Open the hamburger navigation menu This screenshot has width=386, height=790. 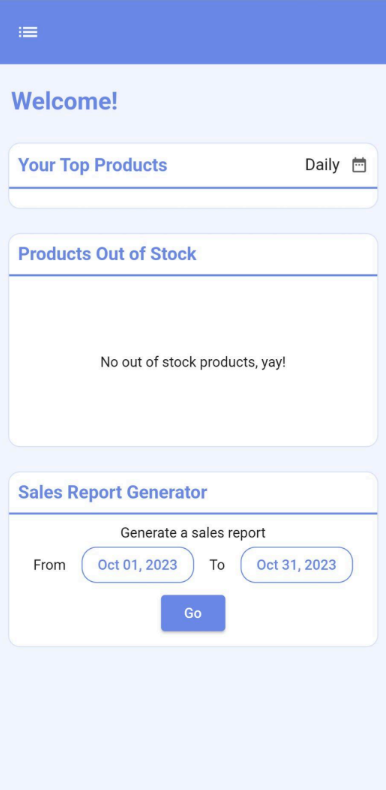(x=28, y=32)
